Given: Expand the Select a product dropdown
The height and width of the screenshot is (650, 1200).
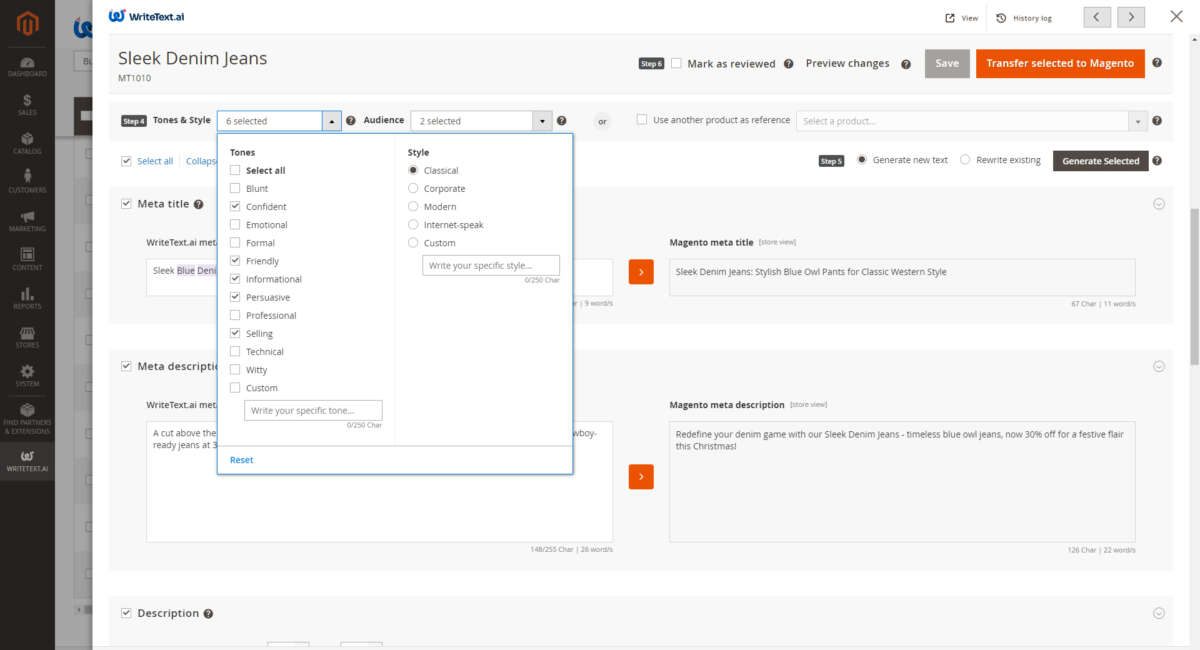Looking at the screenshot, I should [1137, 121].
